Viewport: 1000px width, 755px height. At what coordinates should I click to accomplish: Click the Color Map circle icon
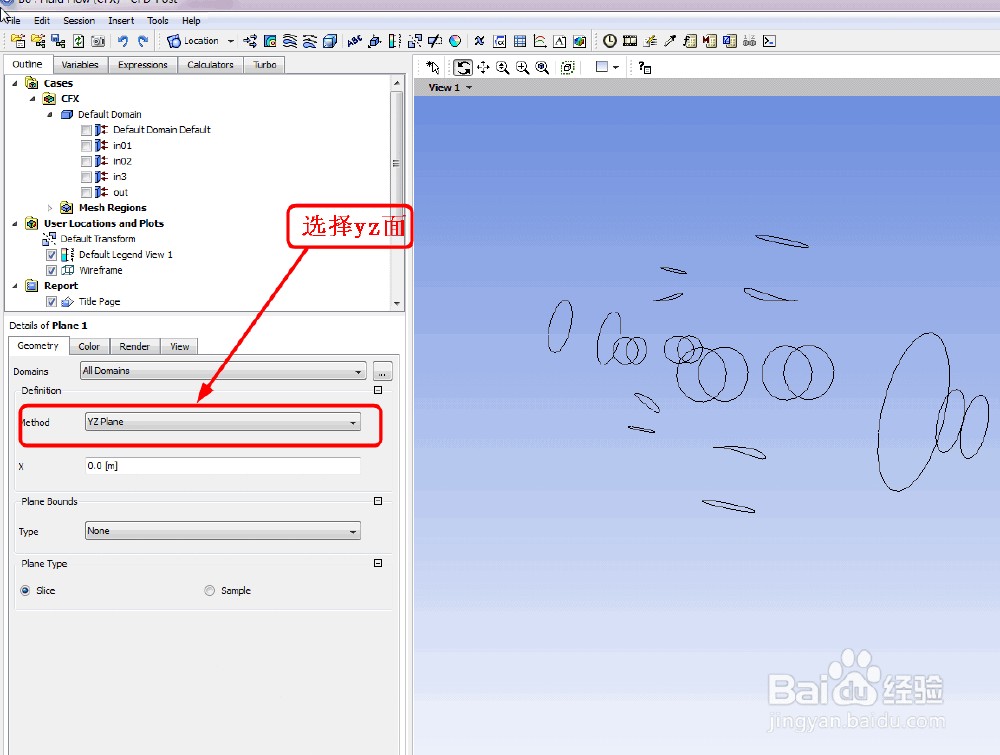coord(455,41)
